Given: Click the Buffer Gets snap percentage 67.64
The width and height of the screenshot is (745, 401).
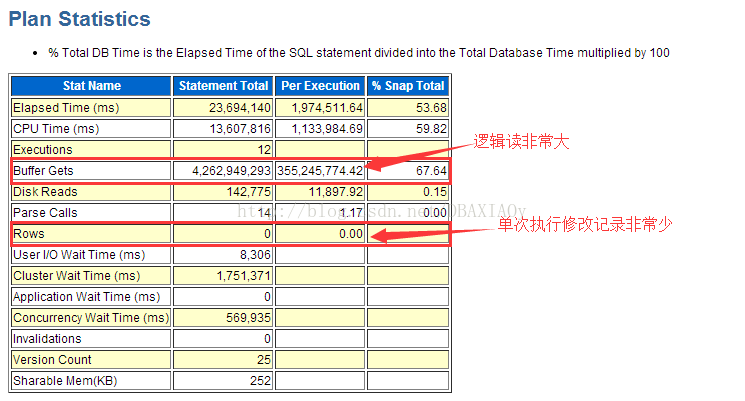Looking at the screenshot, I should click(431, 171).
